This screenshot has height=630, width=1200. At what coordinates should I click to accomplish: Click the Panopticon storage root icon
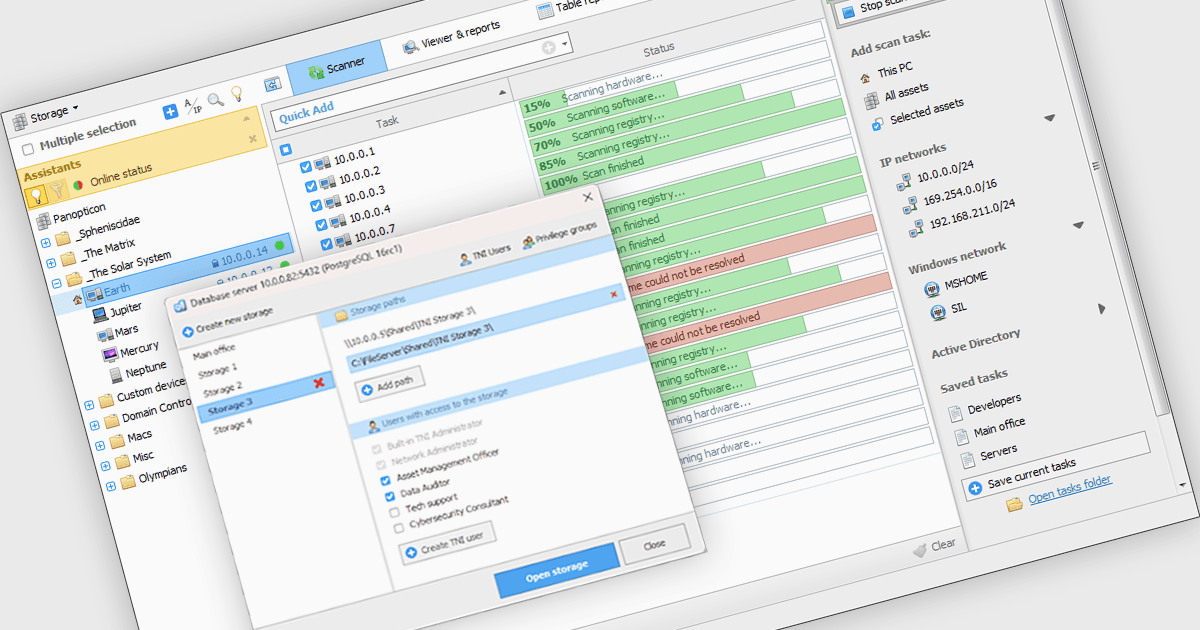click(x=43, y=220)
